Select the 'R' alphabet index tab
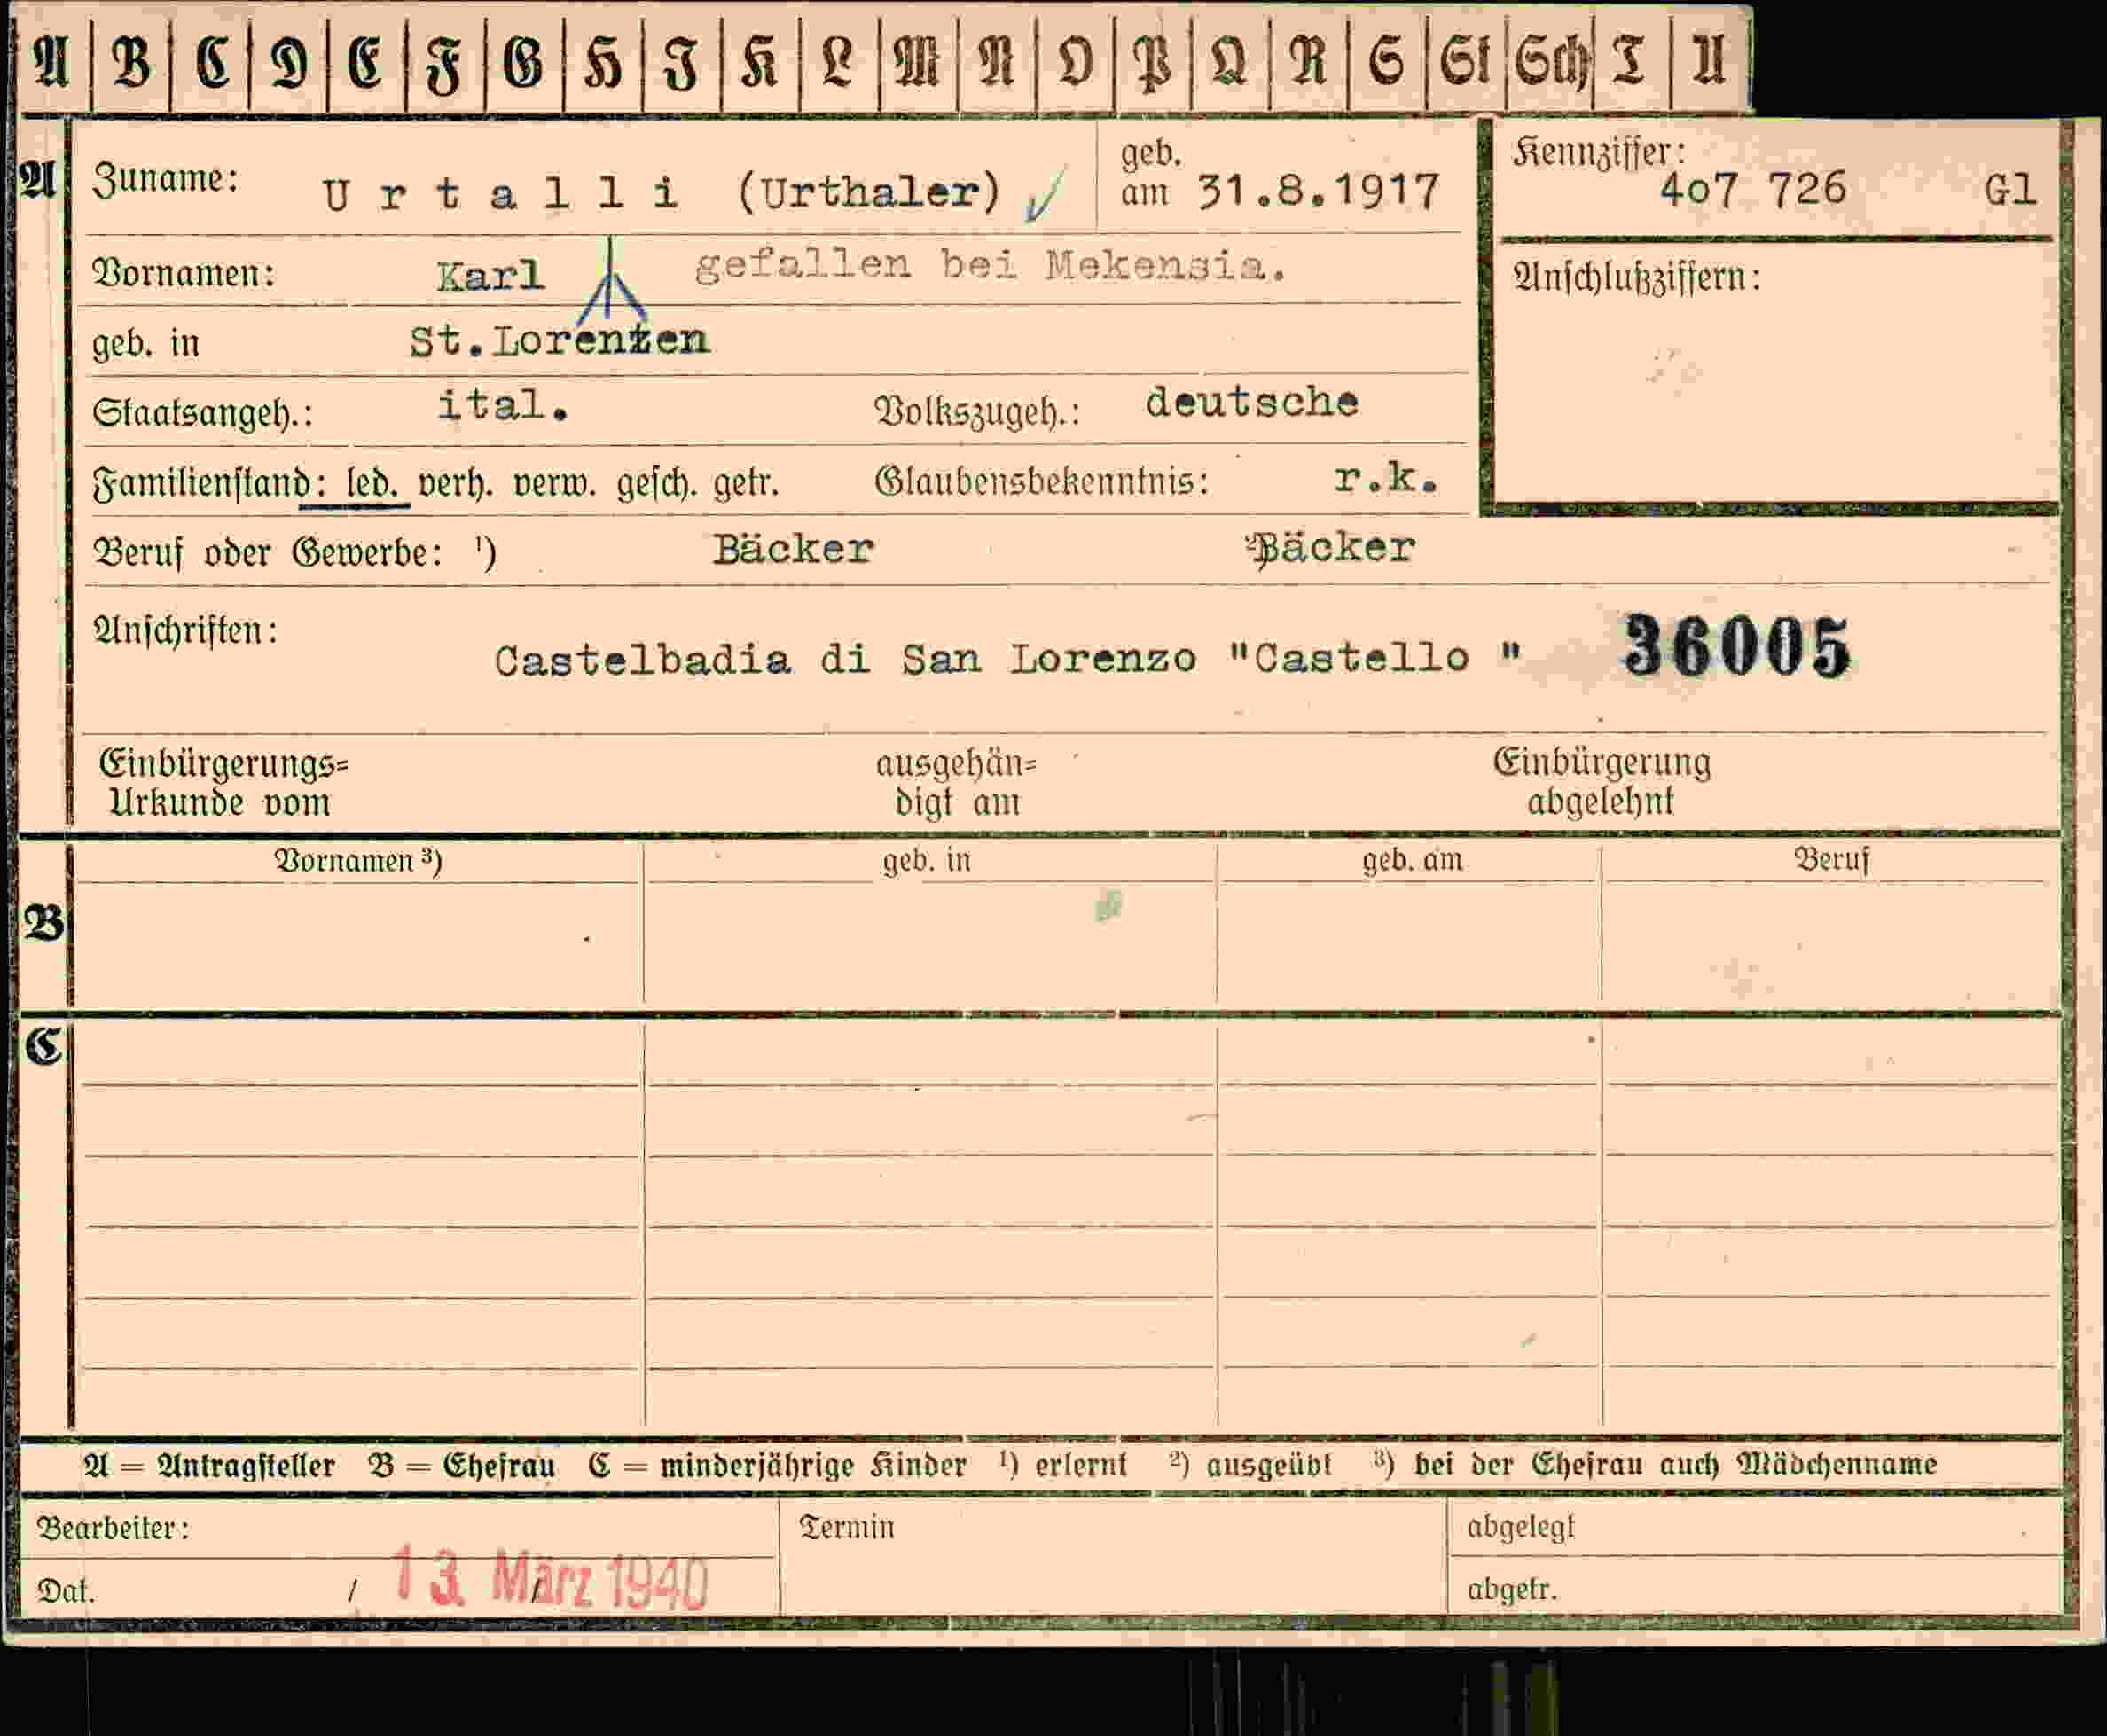The width and height of the screenshot is (2107, 1736). [x=1308, y=63]
